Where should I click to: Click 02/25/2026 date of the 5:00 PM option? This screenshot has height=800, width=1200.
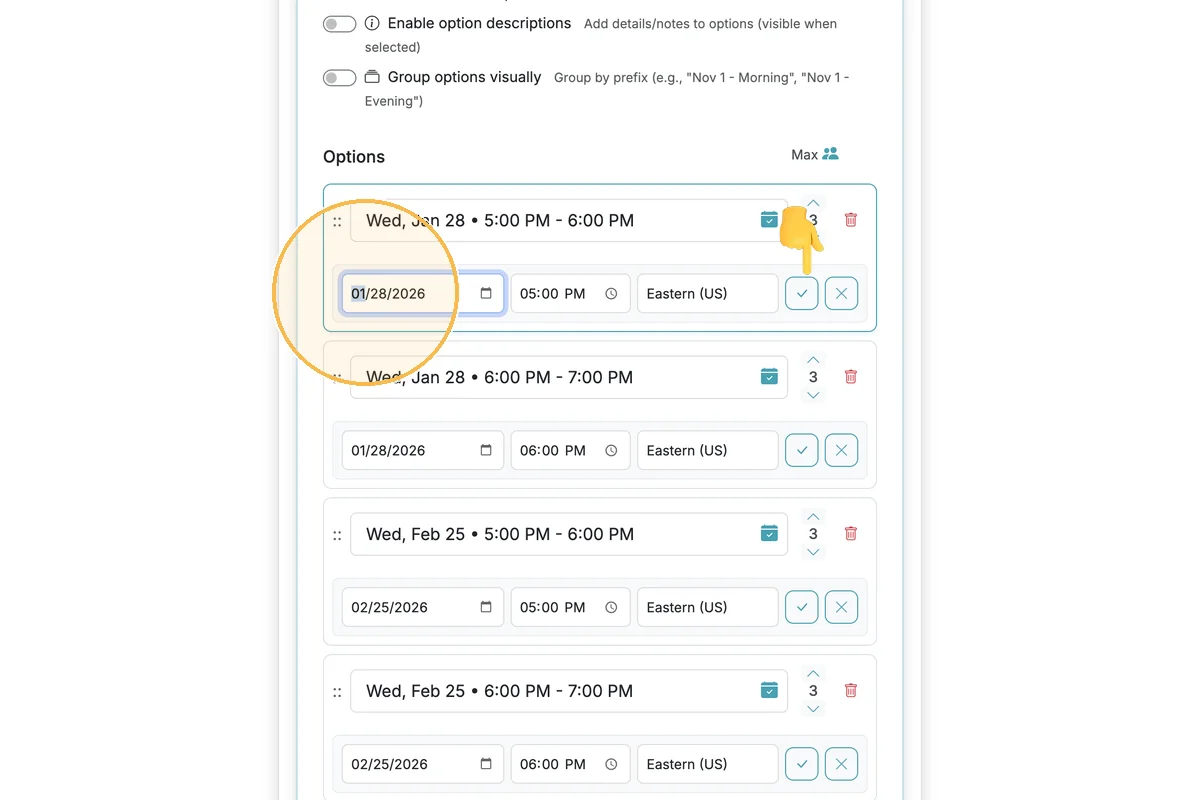point(423,608)
